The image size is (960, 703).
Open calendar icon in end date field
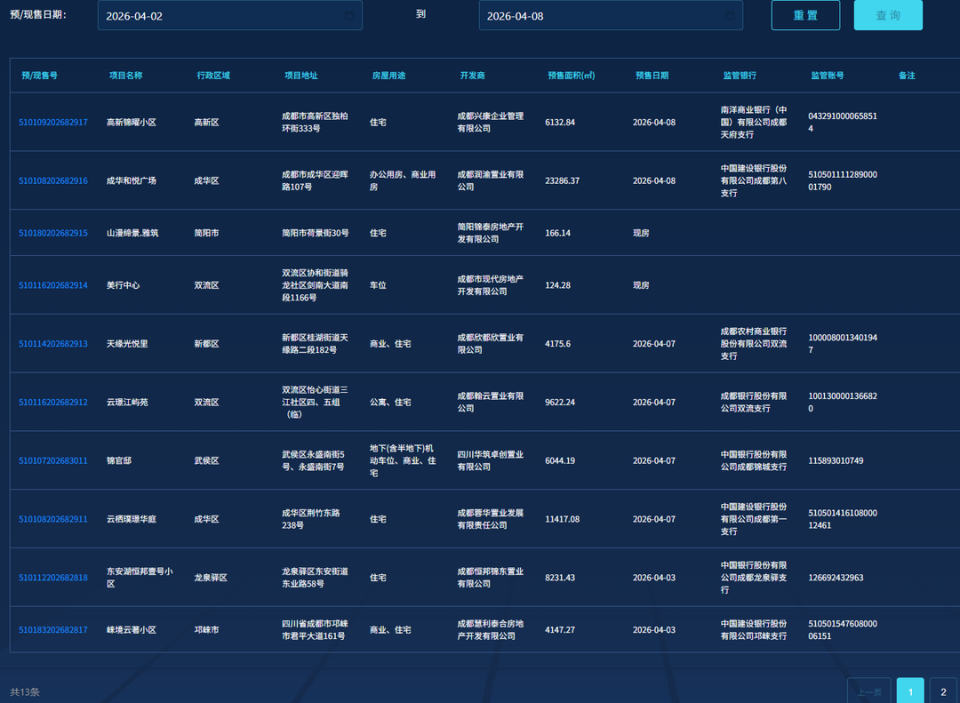[x=730, y=15]
